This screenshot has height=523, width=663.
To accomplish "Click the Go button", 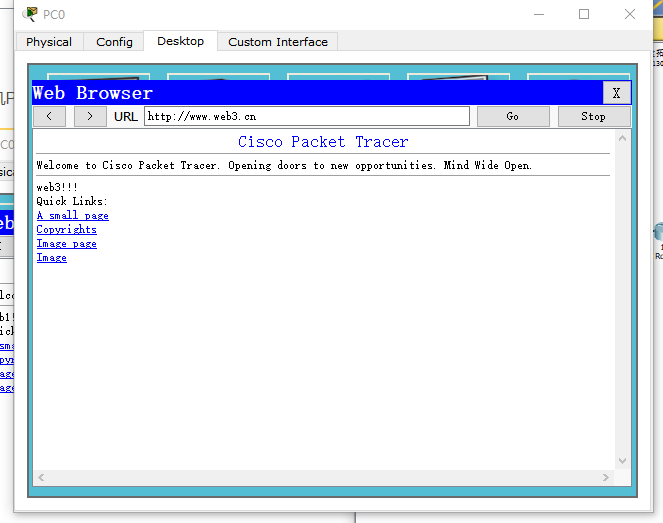I will click(513, 116).
